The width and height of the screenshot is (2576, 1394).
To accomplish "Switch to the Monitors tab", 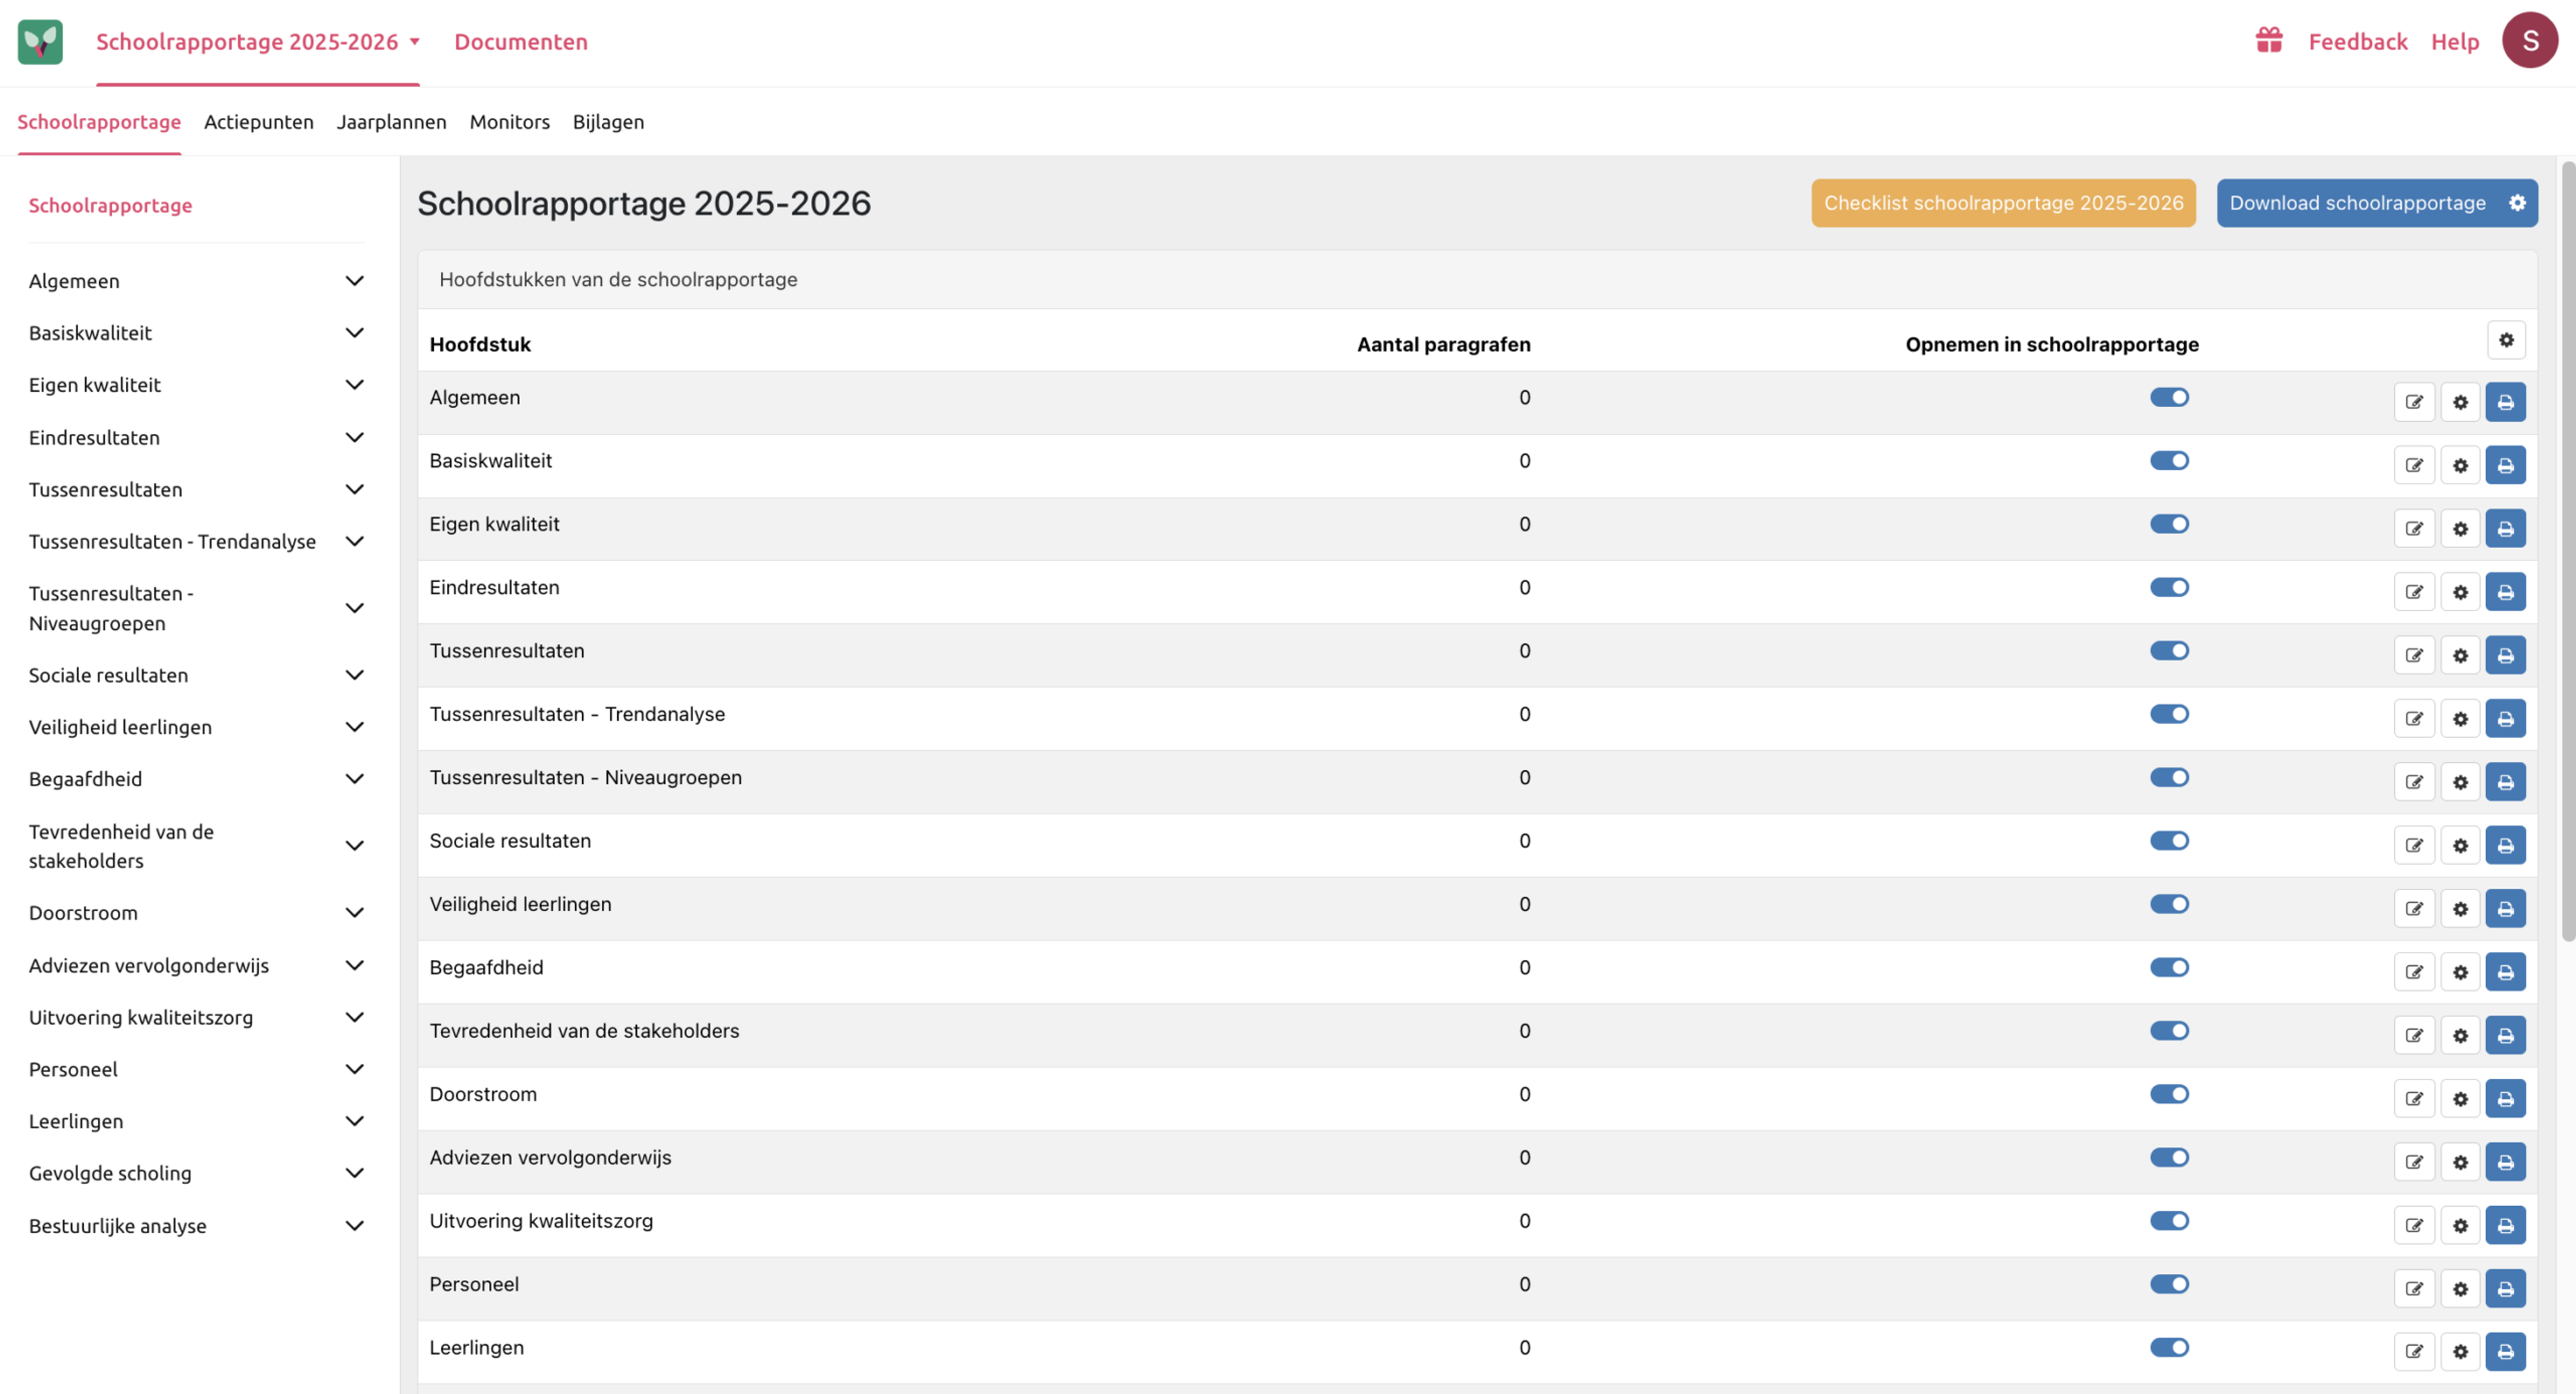I will (x=509, y=122).
